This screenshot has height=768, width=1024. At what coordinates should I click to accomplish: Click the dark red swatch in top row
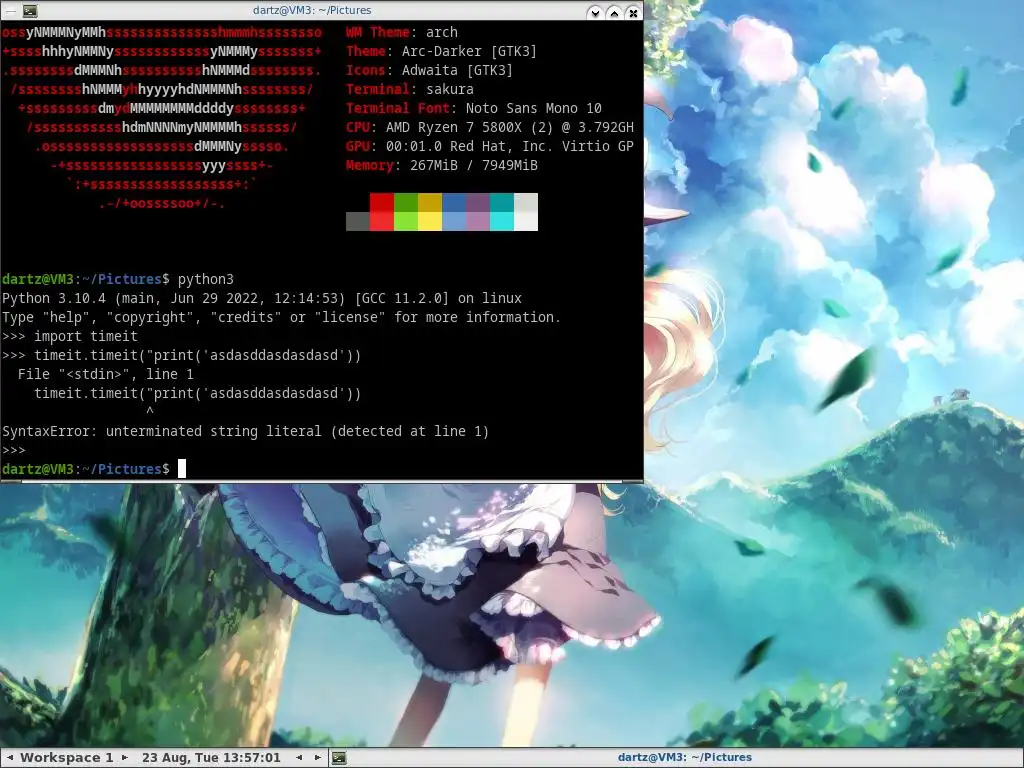(x=382, y=202)
